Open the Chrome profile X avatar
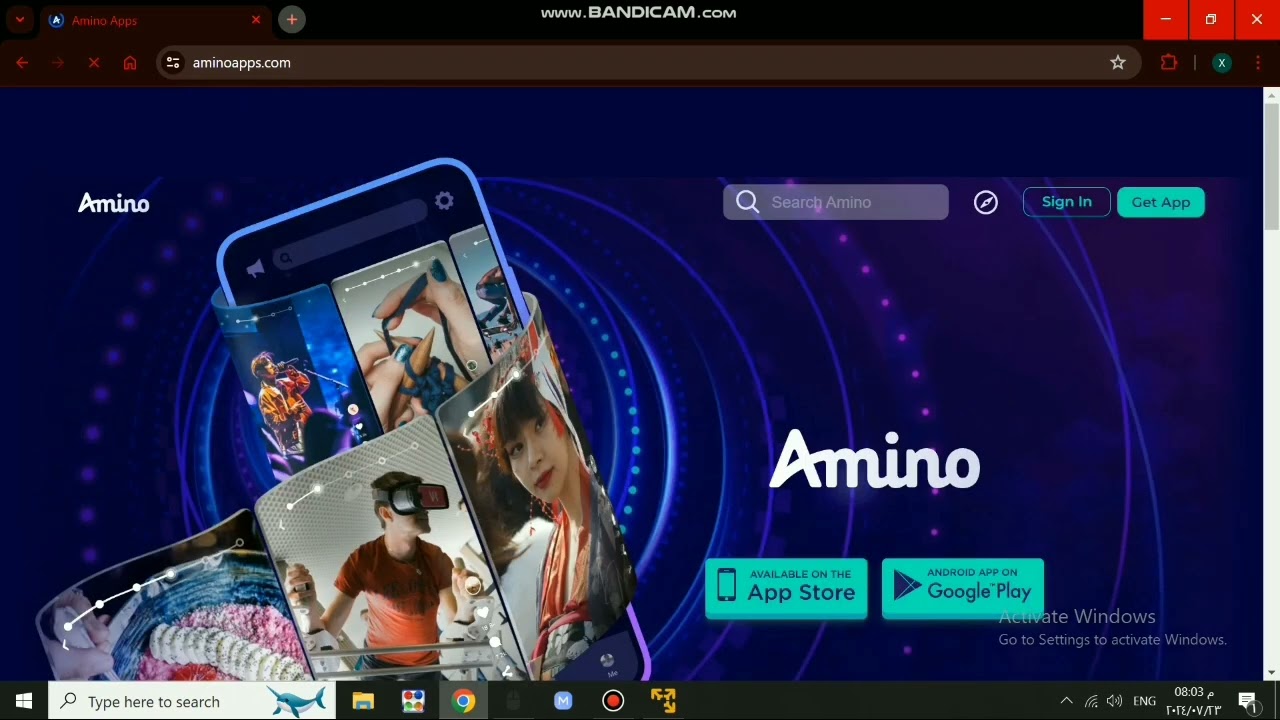This screenshot has width=1280, height=720. click(x=1221, y=63)
